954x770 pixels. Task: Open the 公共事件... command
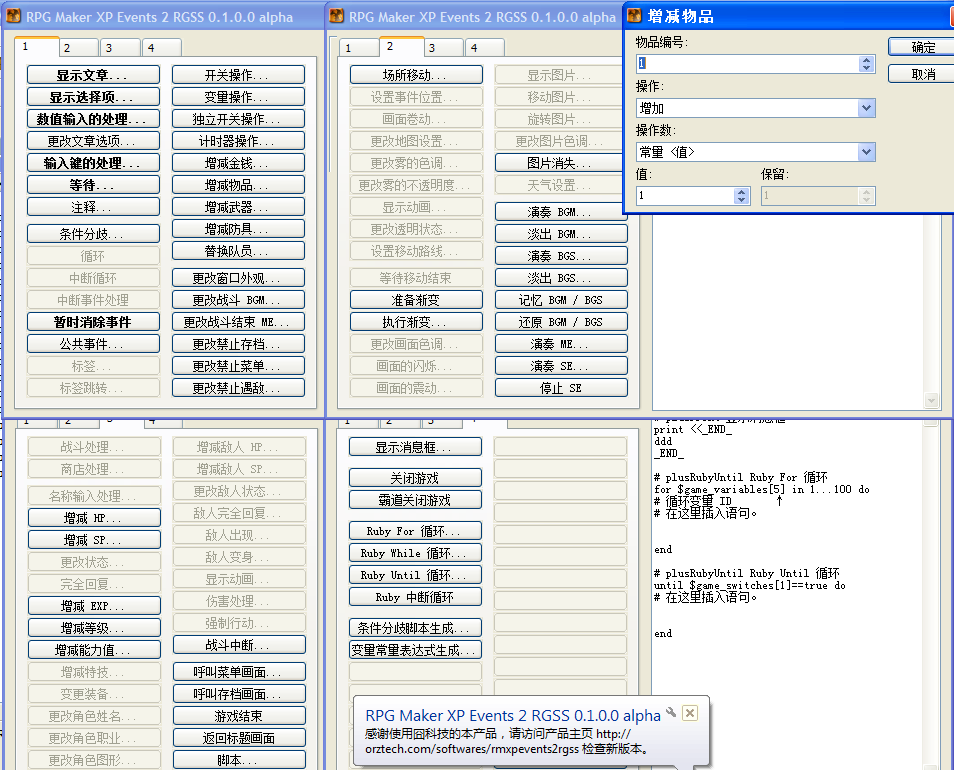click(x=93, y=344)
